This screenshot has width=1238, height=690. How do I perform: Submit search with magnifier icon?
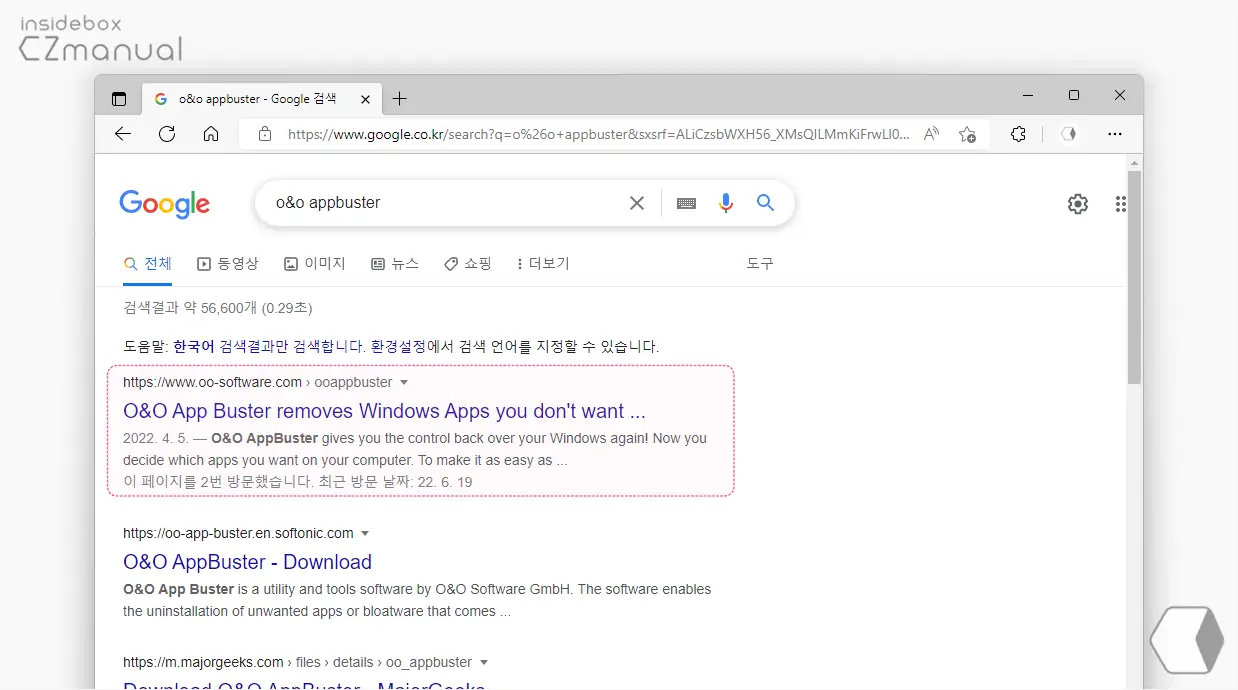coord(765,203)
